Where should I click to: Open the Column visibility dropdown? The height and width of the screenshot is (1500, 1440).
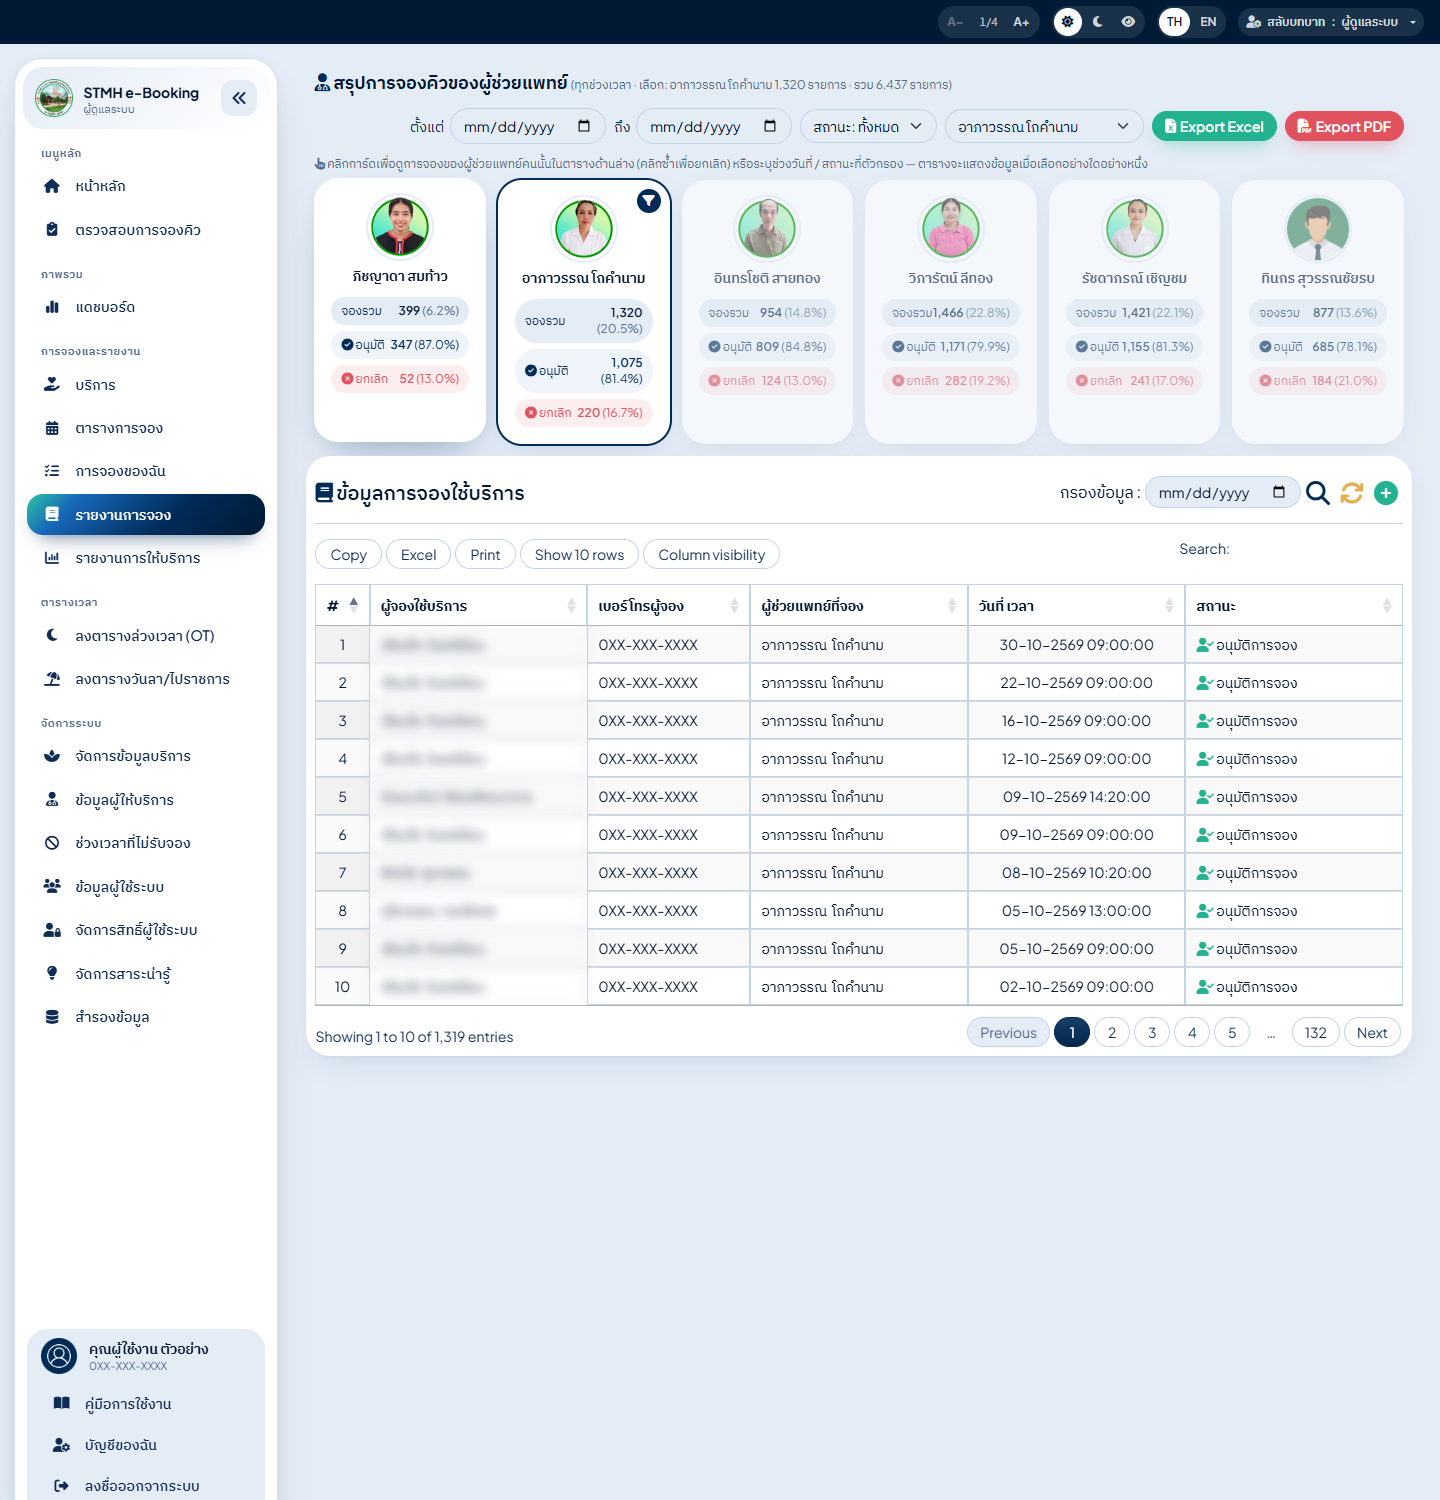coord(711,555)
